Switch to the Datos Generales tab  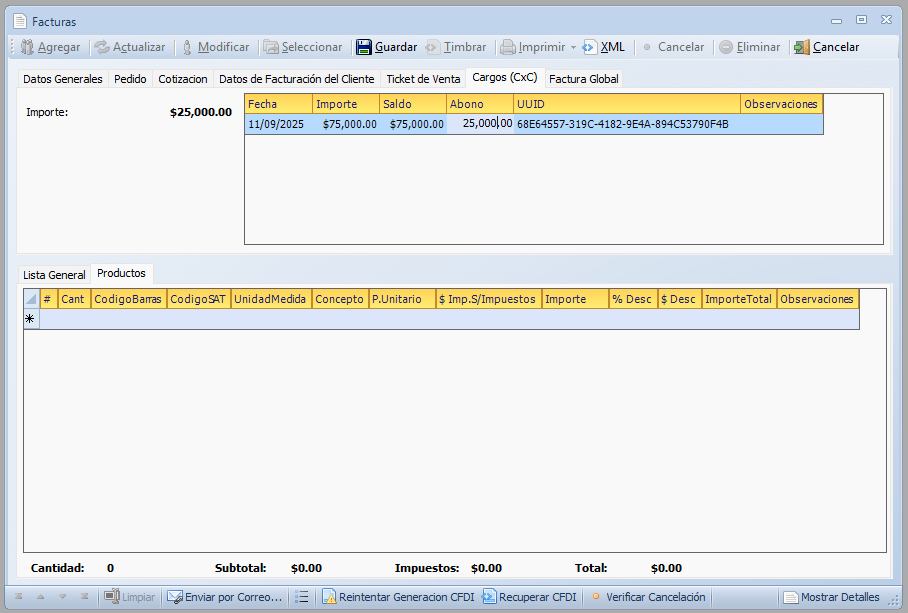click(x=62, y=79)
